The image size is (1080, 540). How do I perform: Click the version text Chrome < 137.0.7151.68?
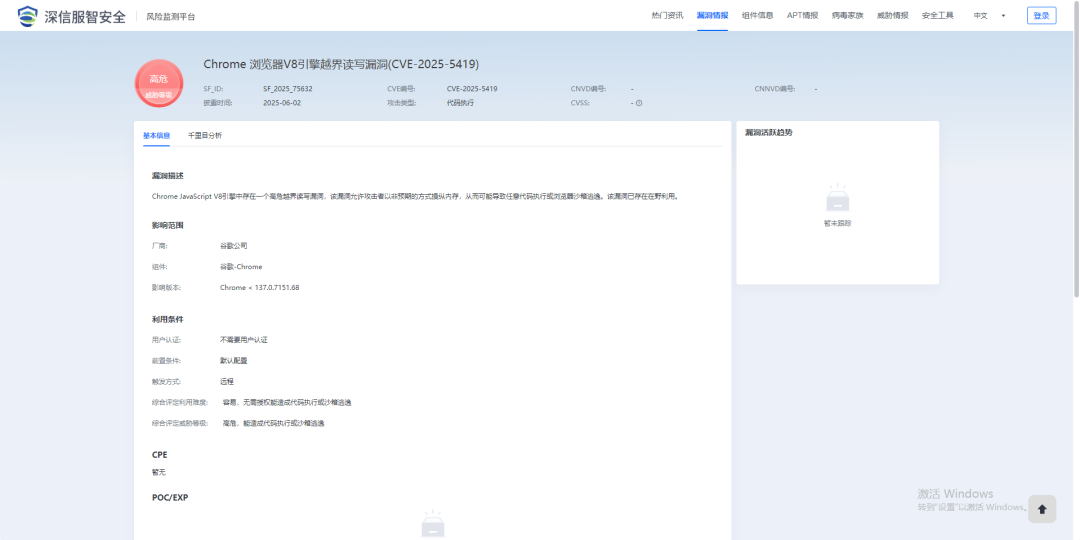(260, 287)
